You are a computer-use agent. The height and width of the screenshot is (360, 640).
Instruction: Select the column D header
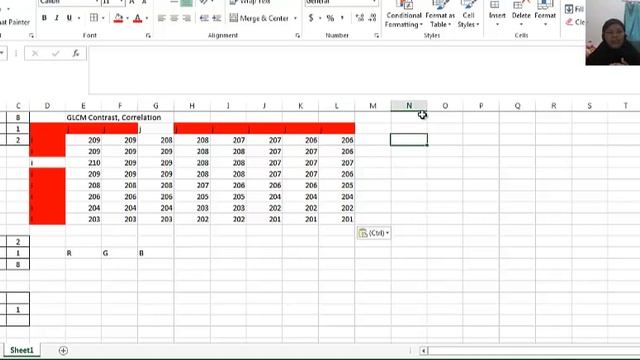click(47, 106)
